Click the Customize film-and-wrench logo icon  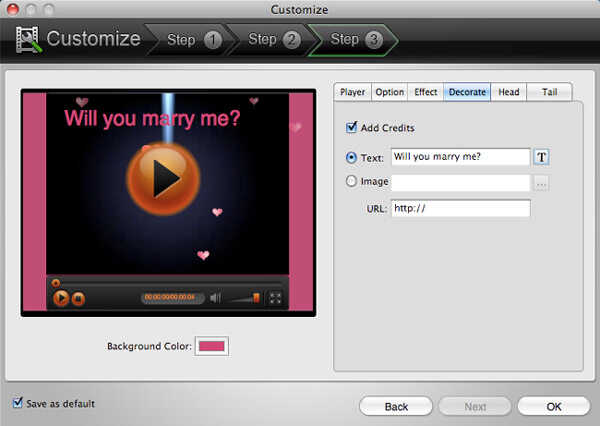coord(29,39)
